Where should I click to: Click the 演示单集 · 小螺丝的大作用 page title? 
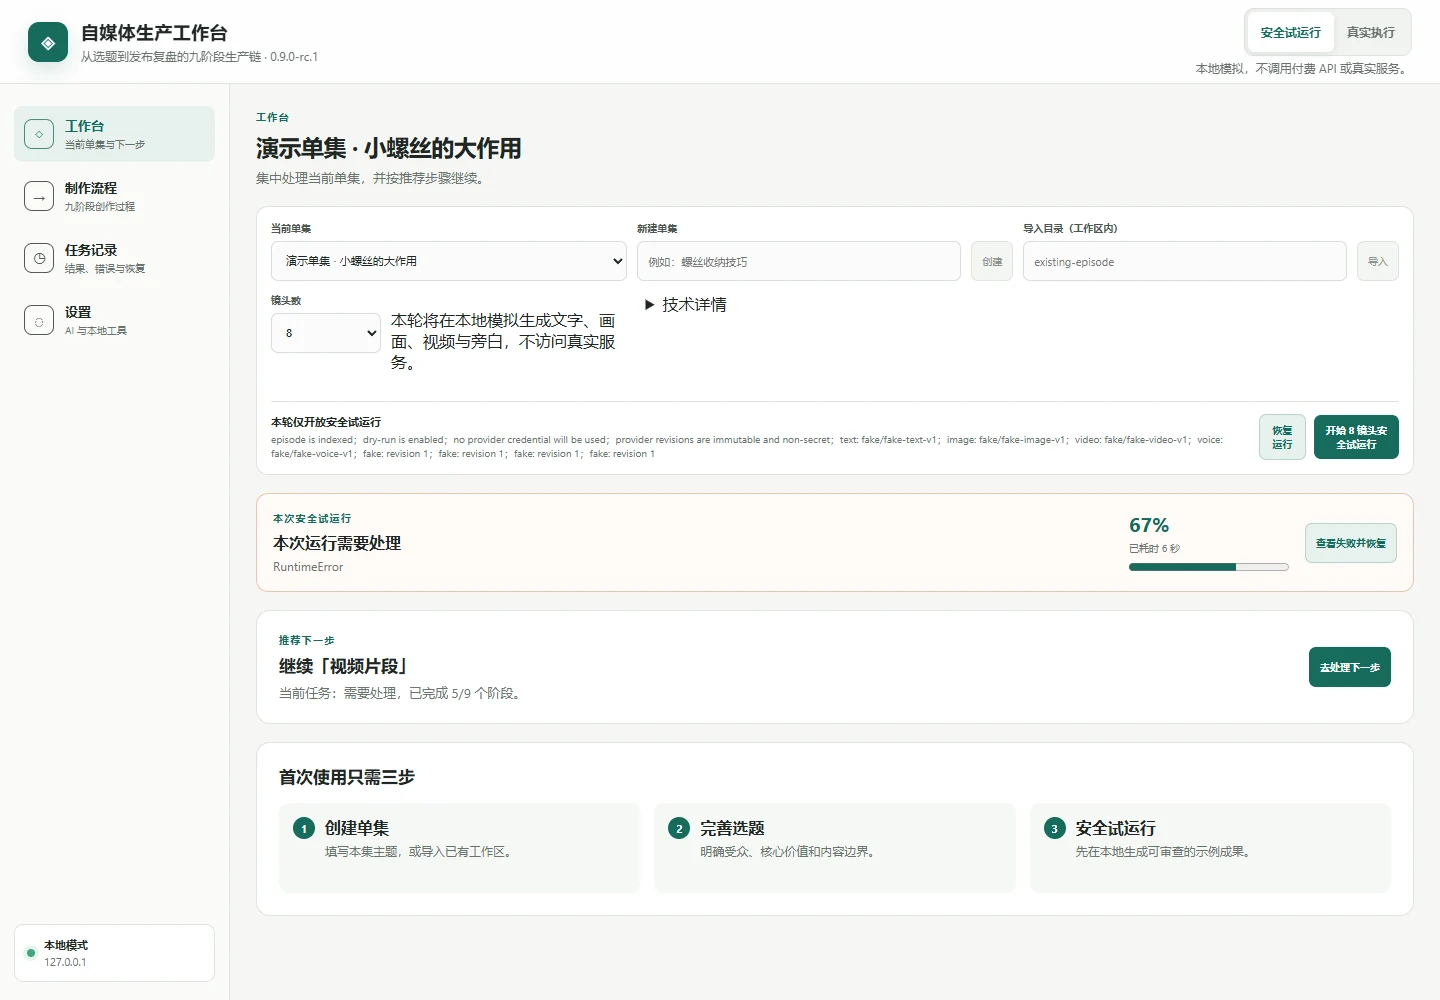coord(388,149)
